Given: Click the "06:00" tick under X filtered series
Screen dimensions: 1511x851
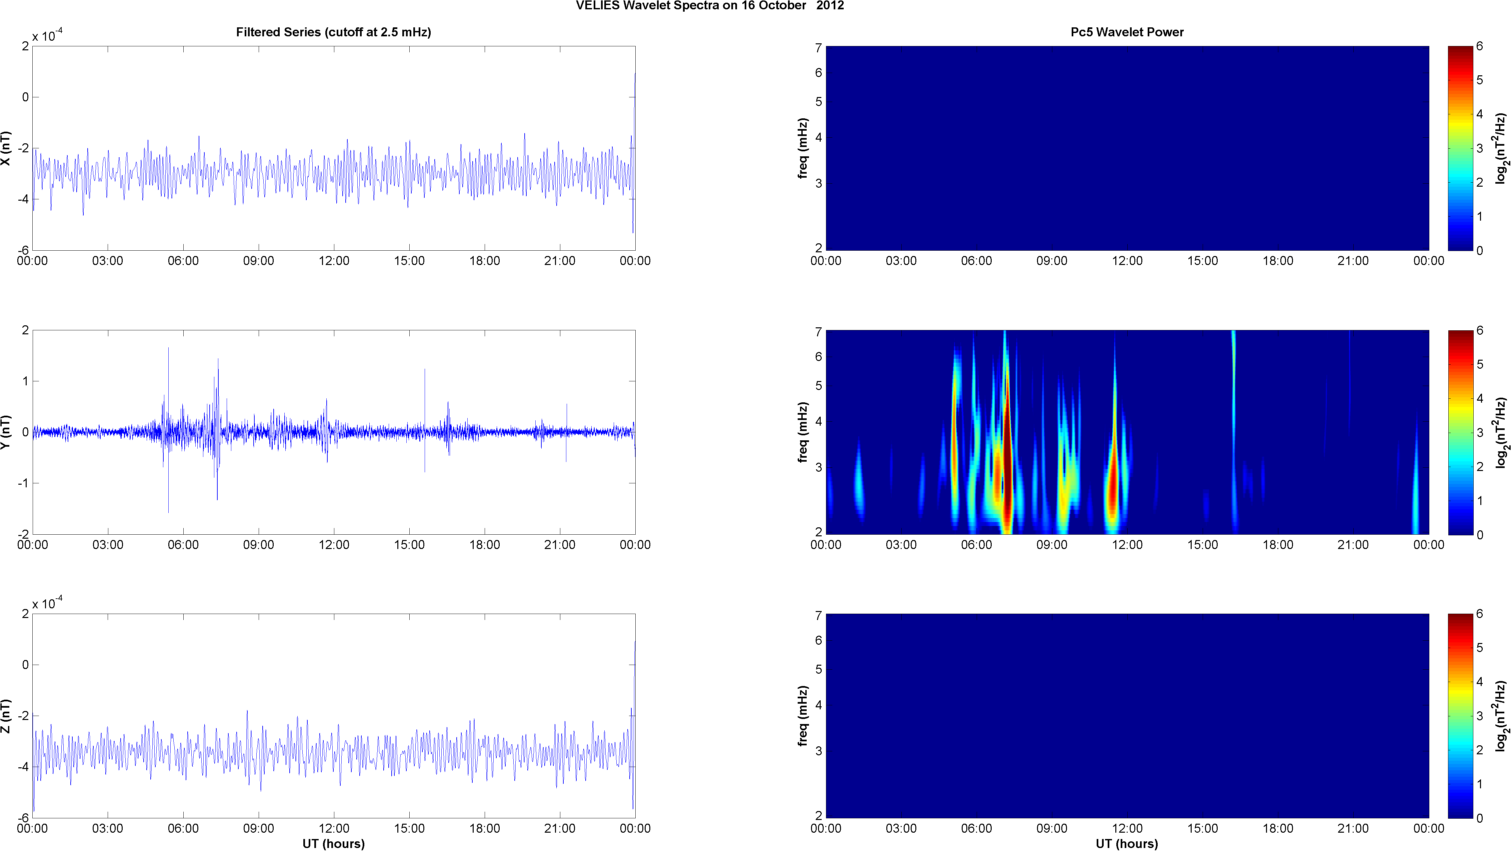Looking at the screenshot, I should click(x=183, y=261).
